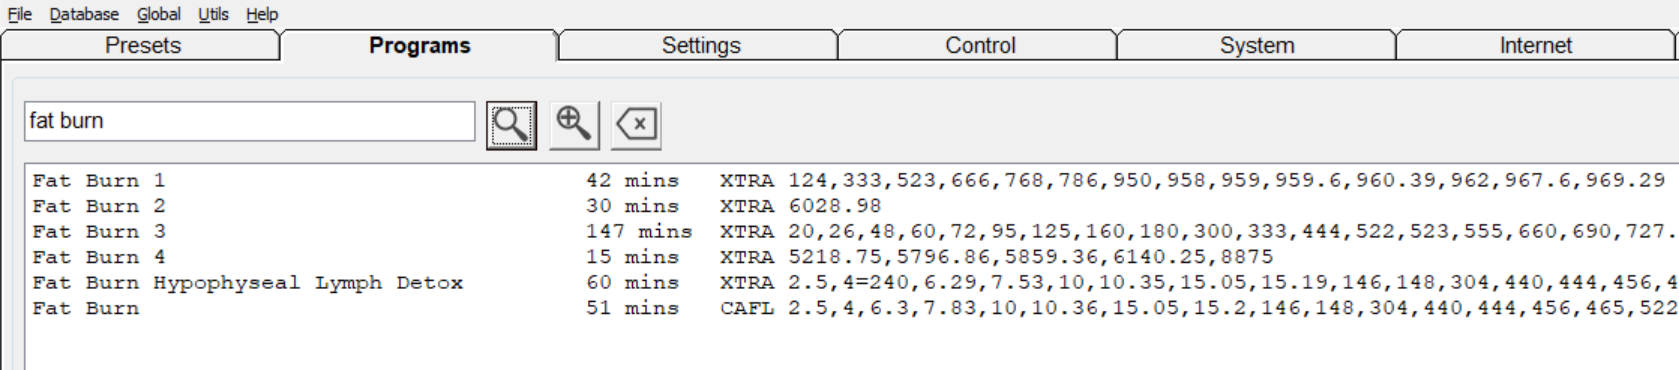The height and width of the screenshot is (370, 1679).
Task: Open the Utils menu
Action: (213, 14)
